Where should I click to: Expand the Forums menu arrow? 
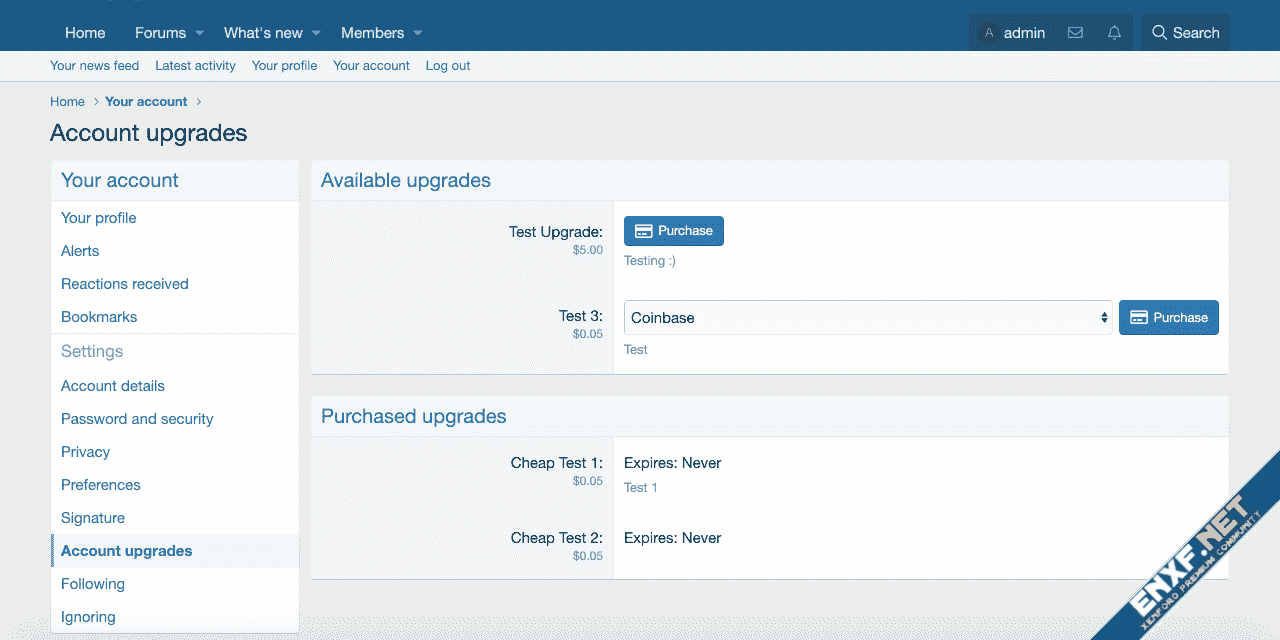pyautogui.click(x=200, y=33)
